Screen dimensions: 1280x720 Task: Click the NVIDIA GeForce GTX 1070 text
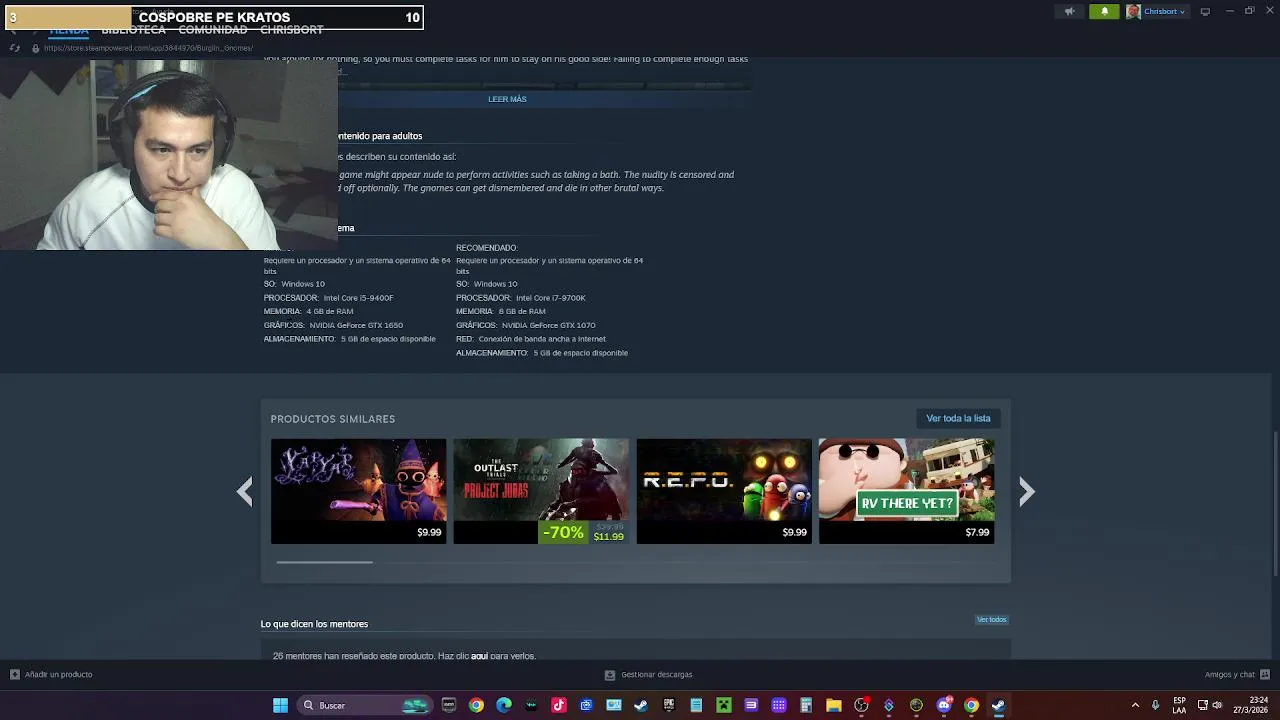point(548,325)
